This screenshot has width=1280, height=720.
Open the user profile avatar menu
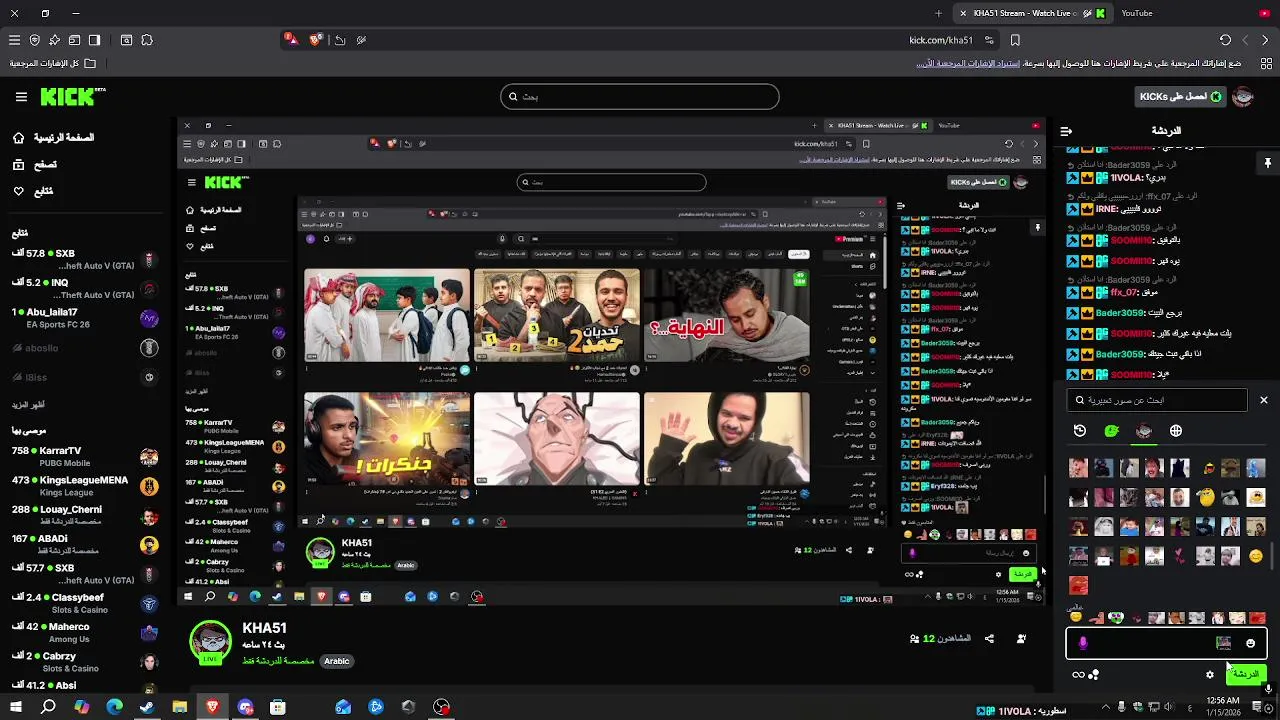tap(1243, 97)
